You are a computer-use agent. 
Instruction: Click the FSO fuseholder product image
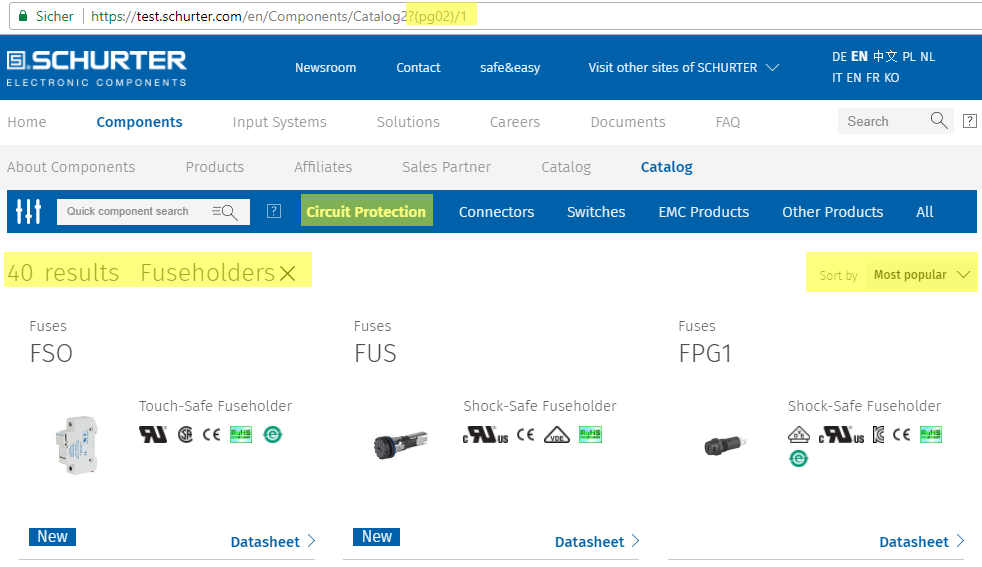[77, 445]
